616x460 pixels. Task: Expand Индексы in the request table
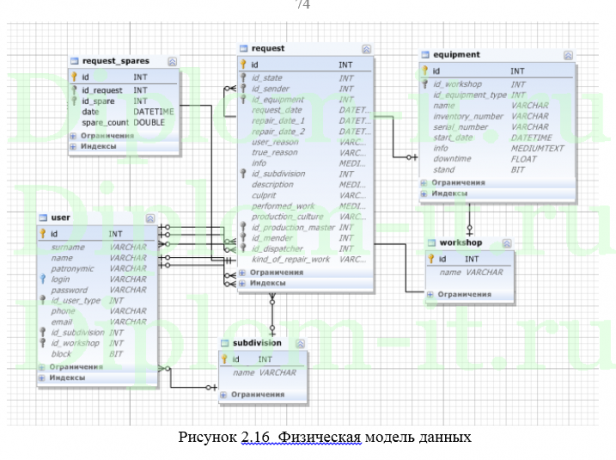(x=242, y=283)
